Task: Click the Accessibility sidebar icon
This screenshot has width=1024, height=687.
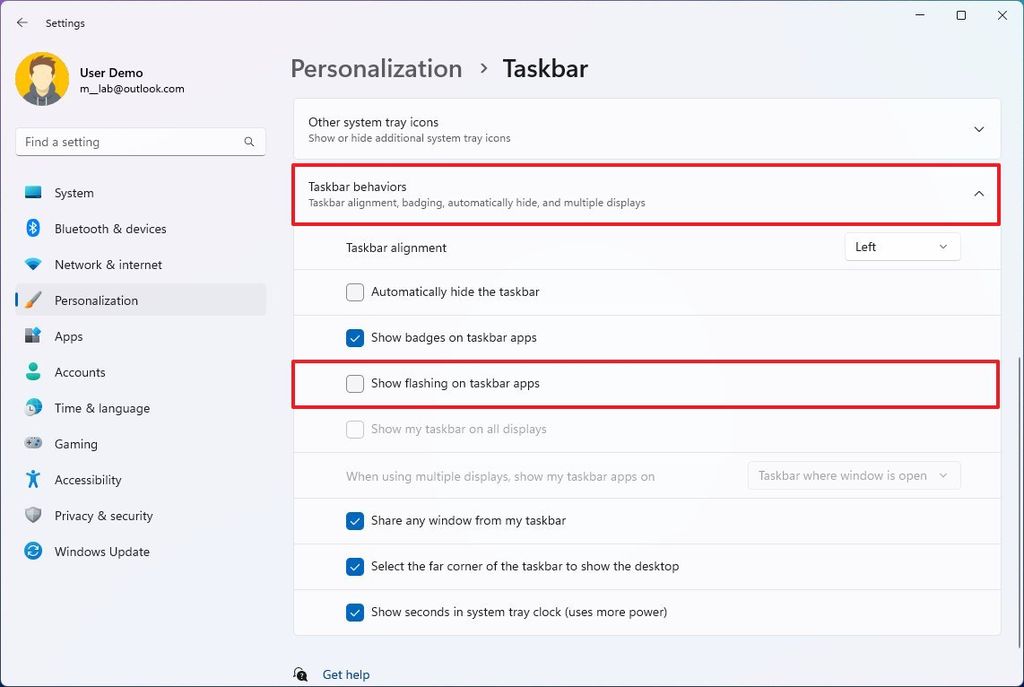Action: [x=33, y=479]
